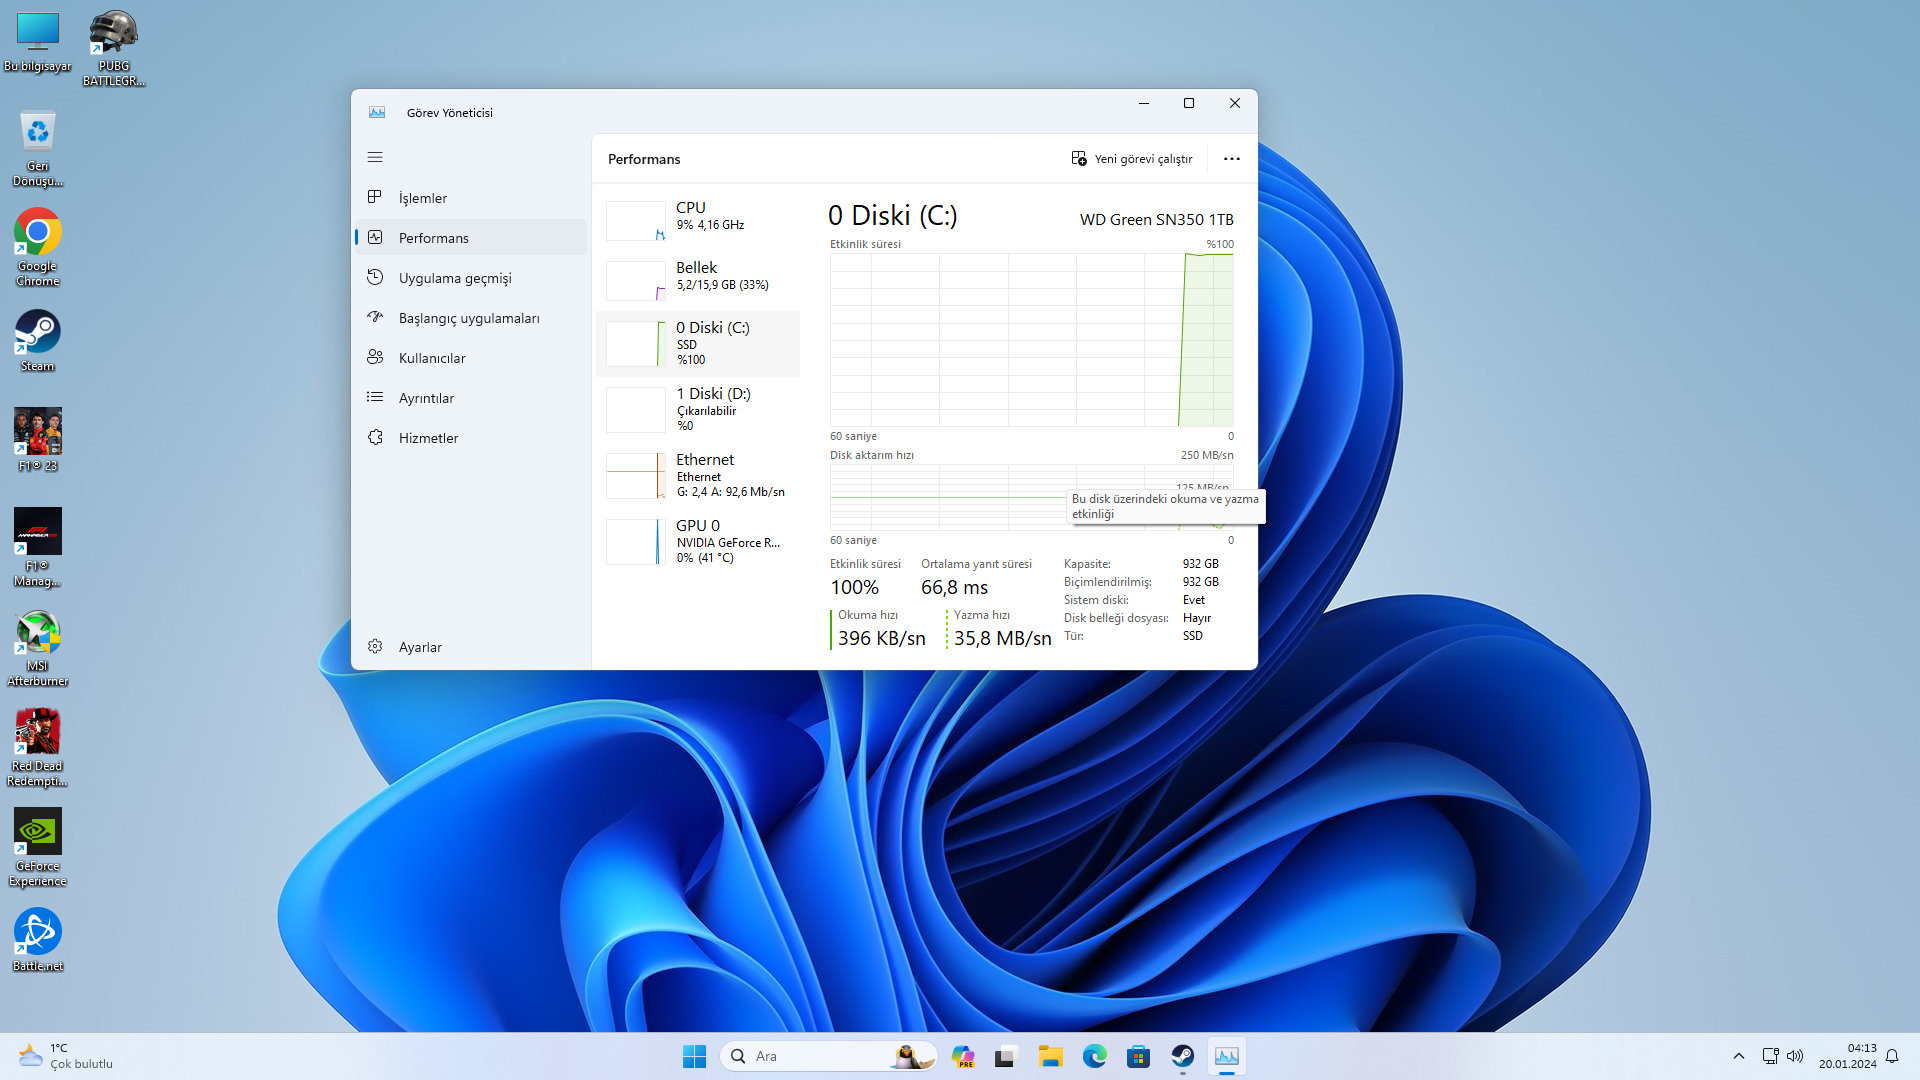Select the Performans tab in sidebar
Image resolution: width=1920 pixels, height=1080 pixels.
tap(433, 238)
